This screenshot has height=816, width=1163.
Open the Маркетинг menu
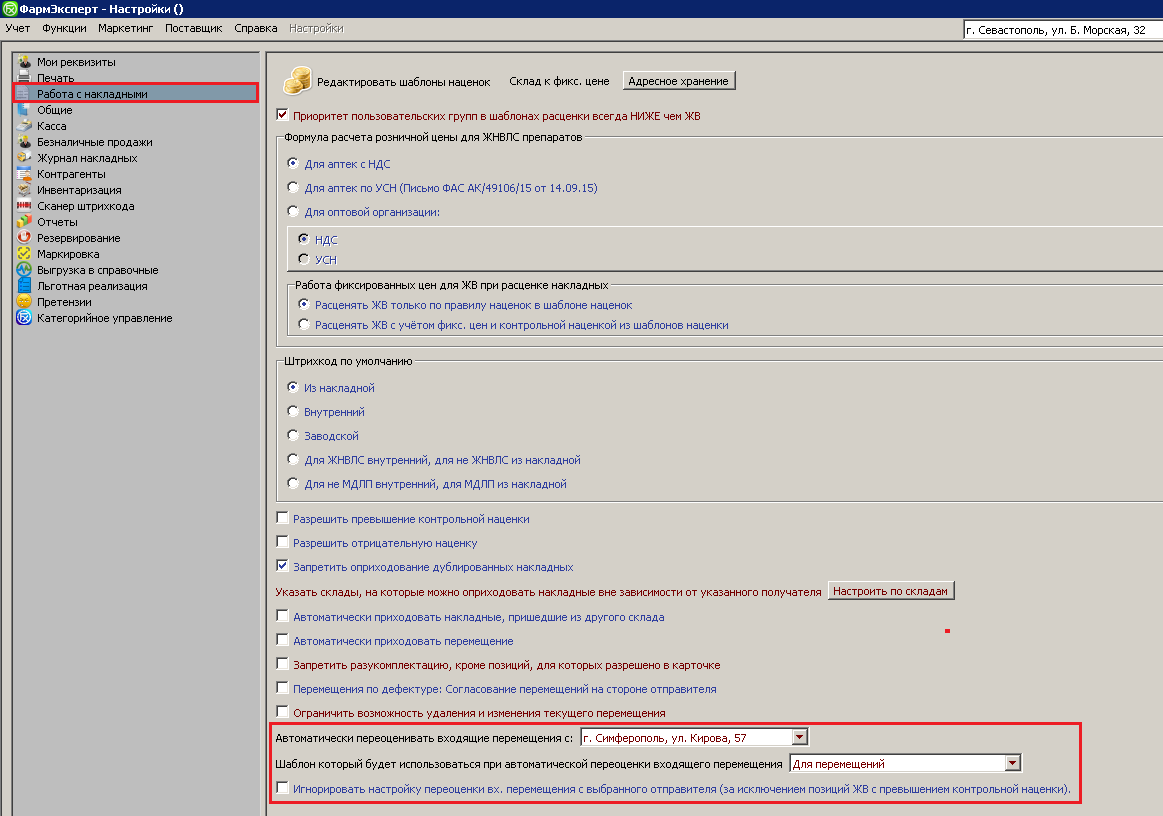(125, 28)
